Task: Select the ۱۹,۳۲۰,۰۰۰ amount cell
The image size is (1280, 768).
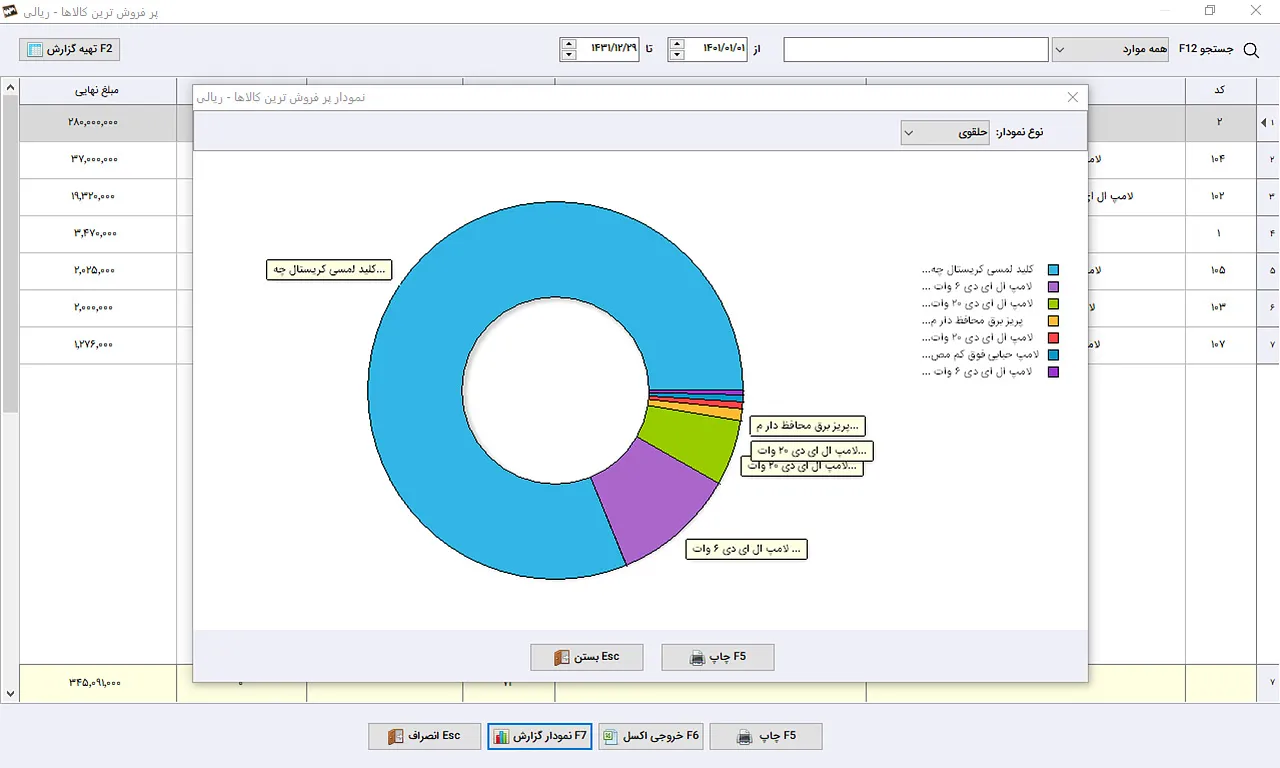Action: pos(97,196)
